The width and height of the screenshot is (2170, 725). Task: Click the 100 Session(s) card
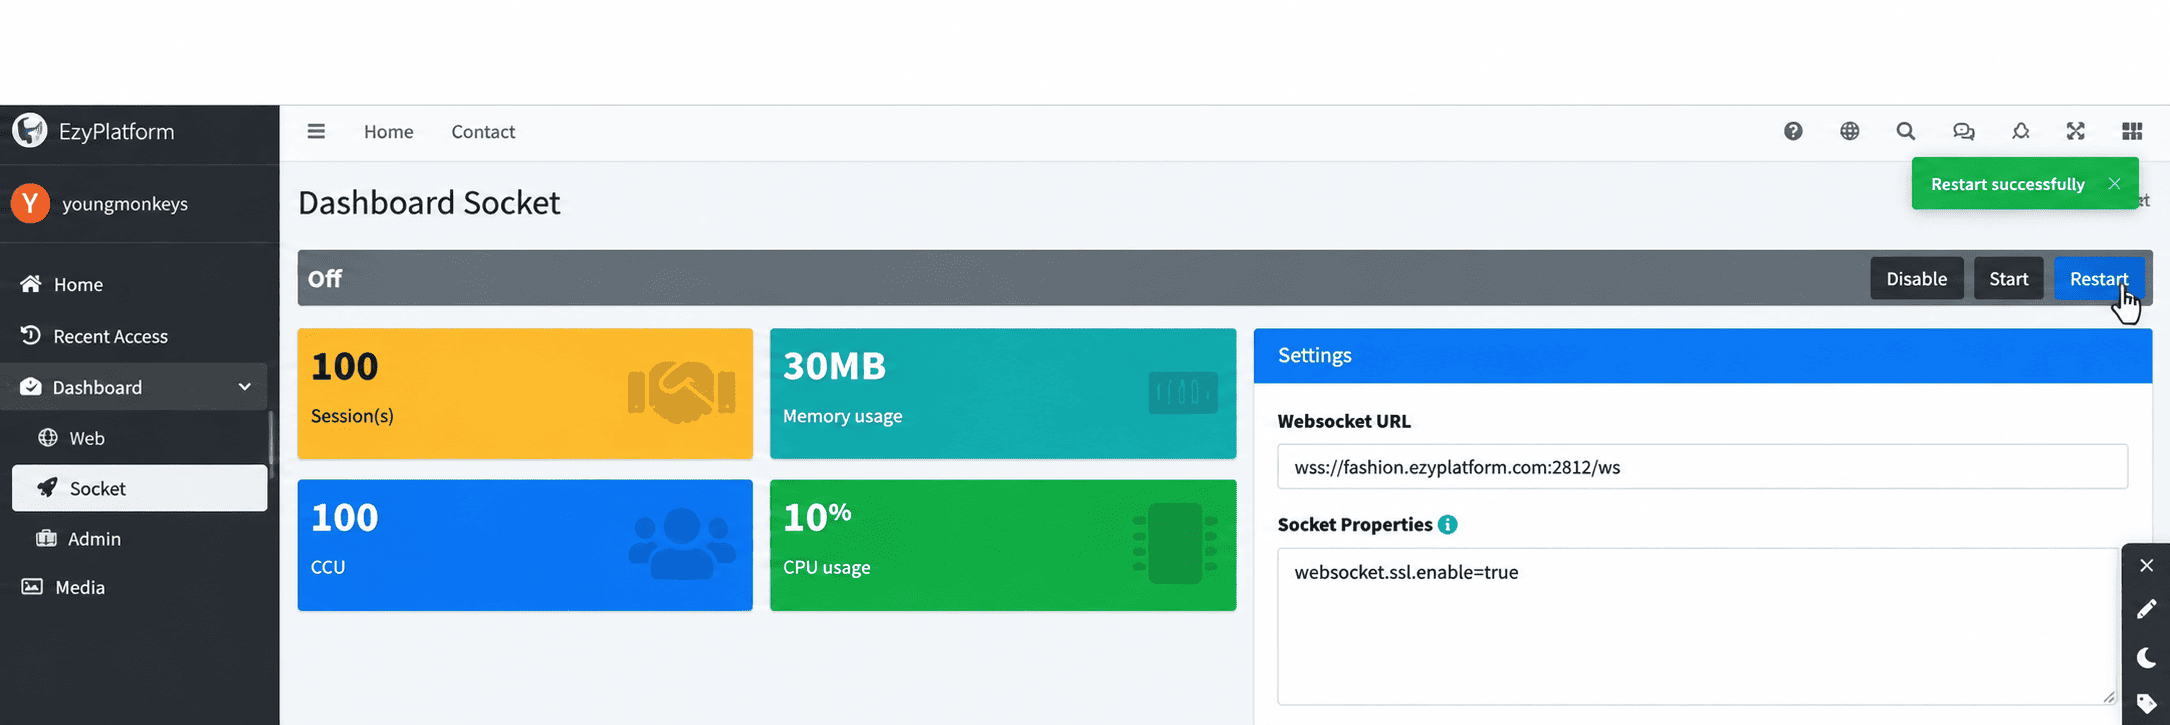click(x=525, y=394)
